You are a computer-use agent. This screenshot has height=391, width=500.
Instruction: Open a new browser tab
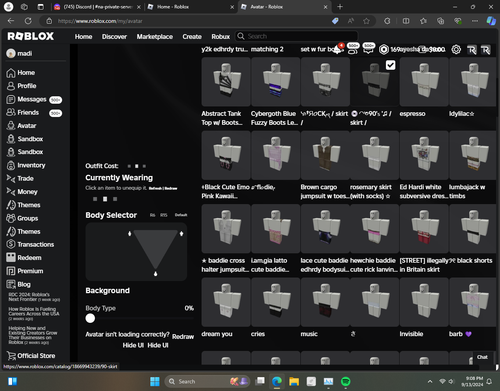[340, 7]
